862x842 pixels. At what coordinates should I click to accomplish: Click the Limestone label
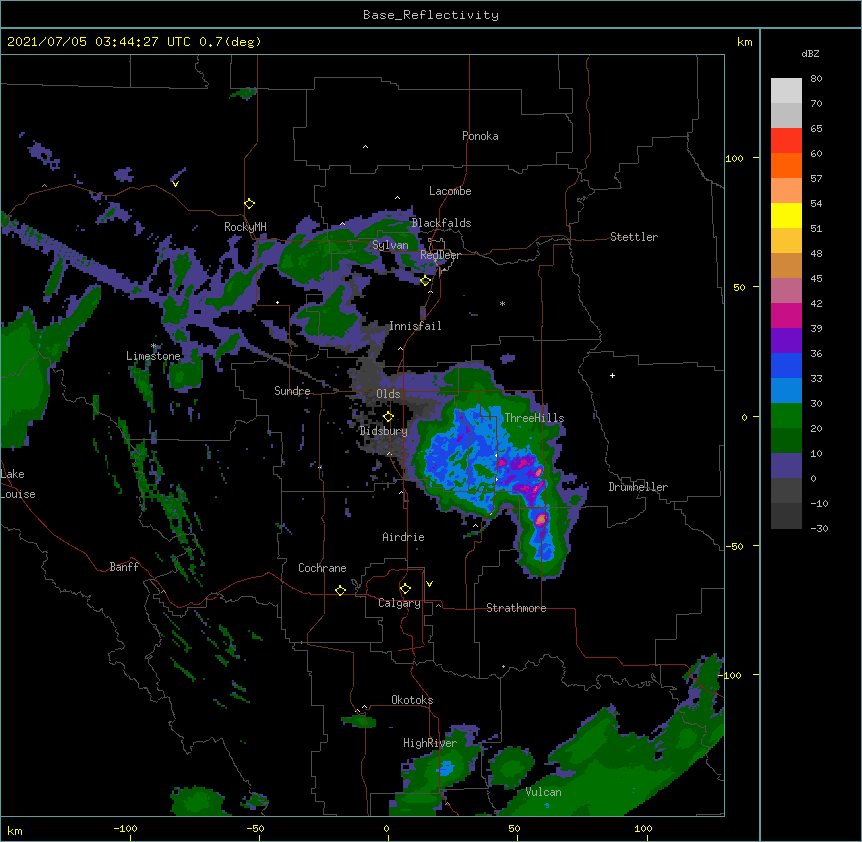click(153, 356)
